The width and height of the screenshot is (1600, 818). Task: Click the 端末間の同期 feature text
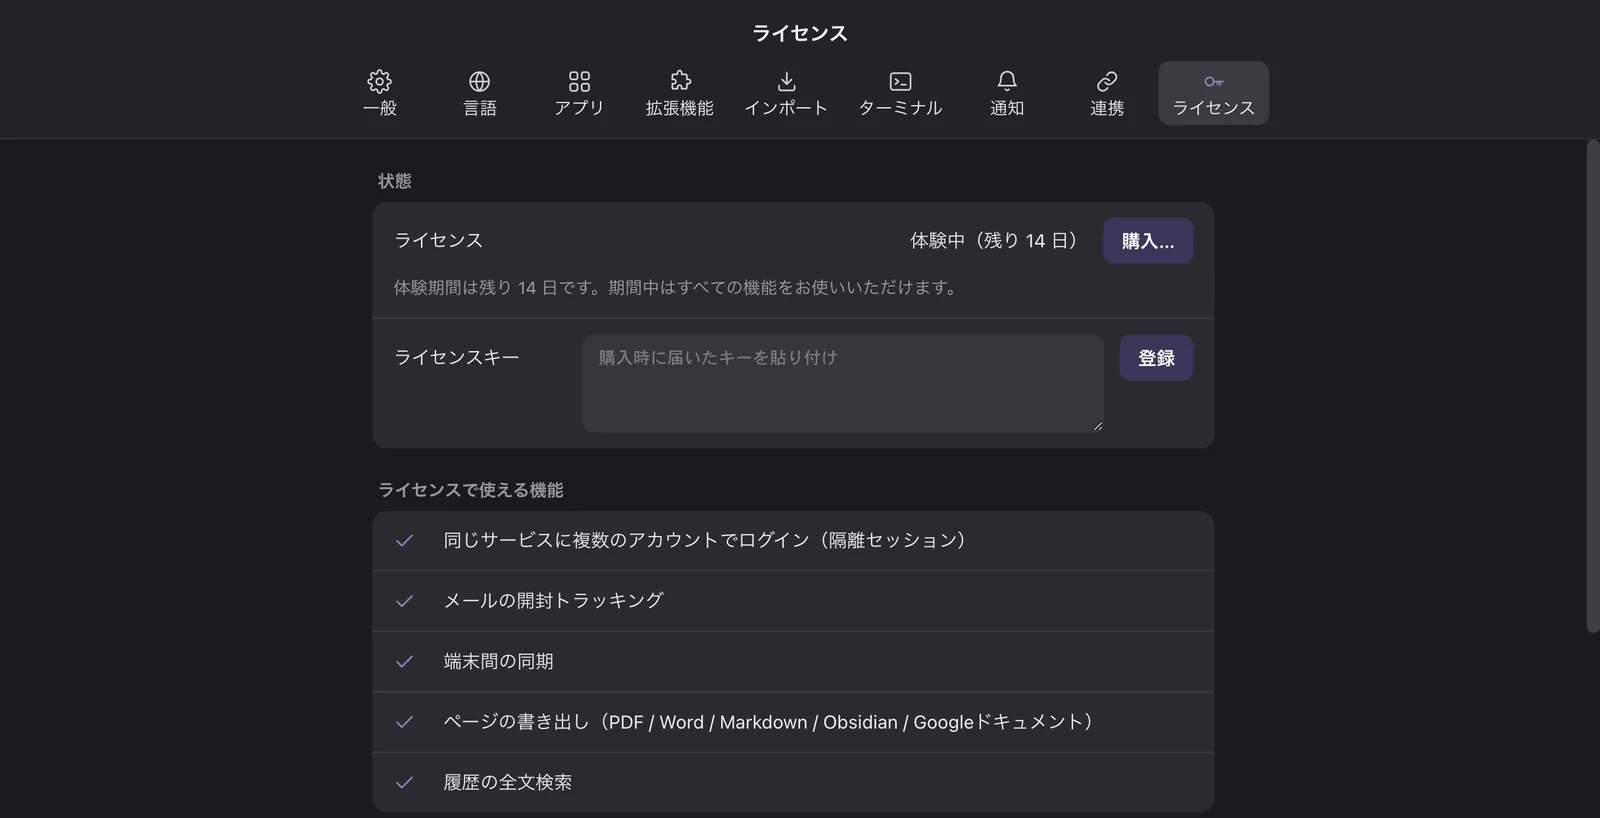(x=499, y=661)
